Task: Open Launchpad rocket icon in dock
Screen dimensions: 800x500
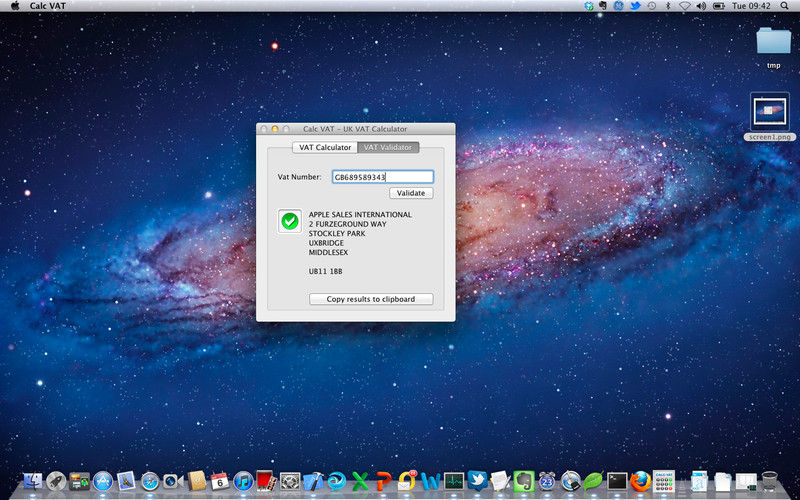Action: [56, 481]
